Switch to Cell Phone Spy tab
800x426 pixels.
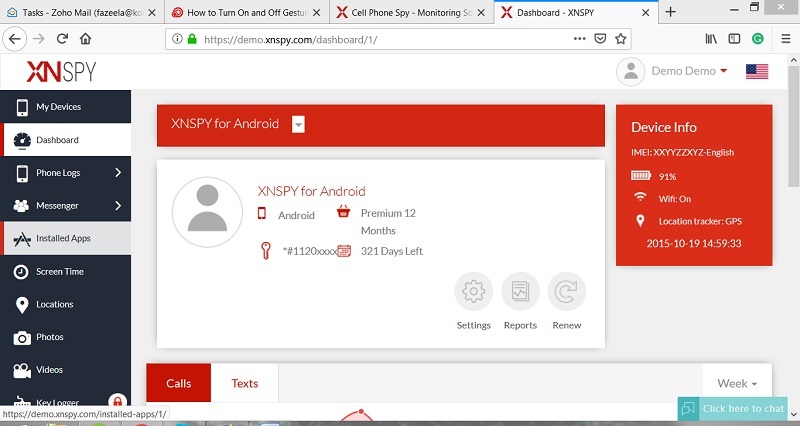tap(412, 12)
